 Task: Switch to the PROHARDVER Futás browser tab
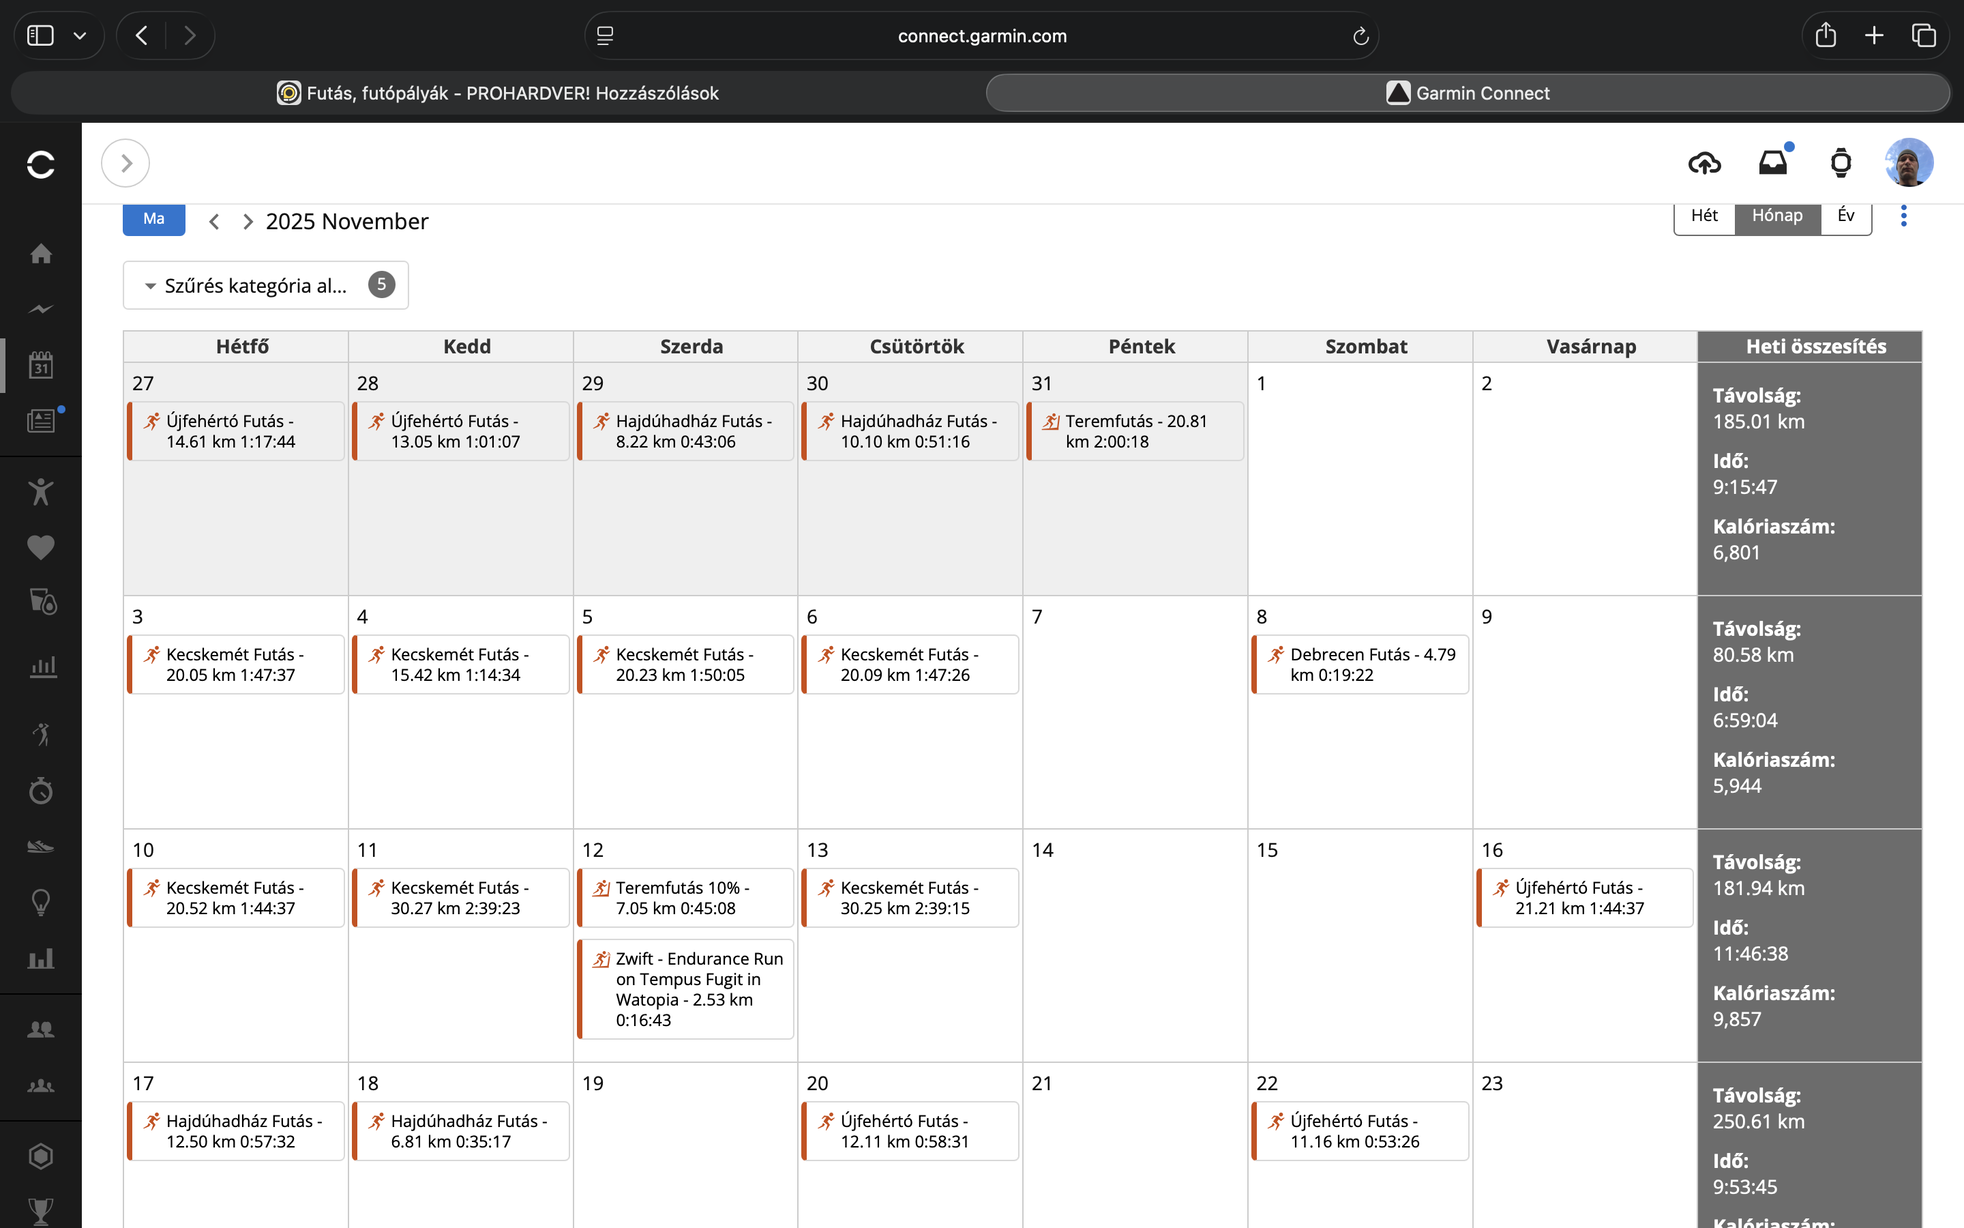[498, 93]
